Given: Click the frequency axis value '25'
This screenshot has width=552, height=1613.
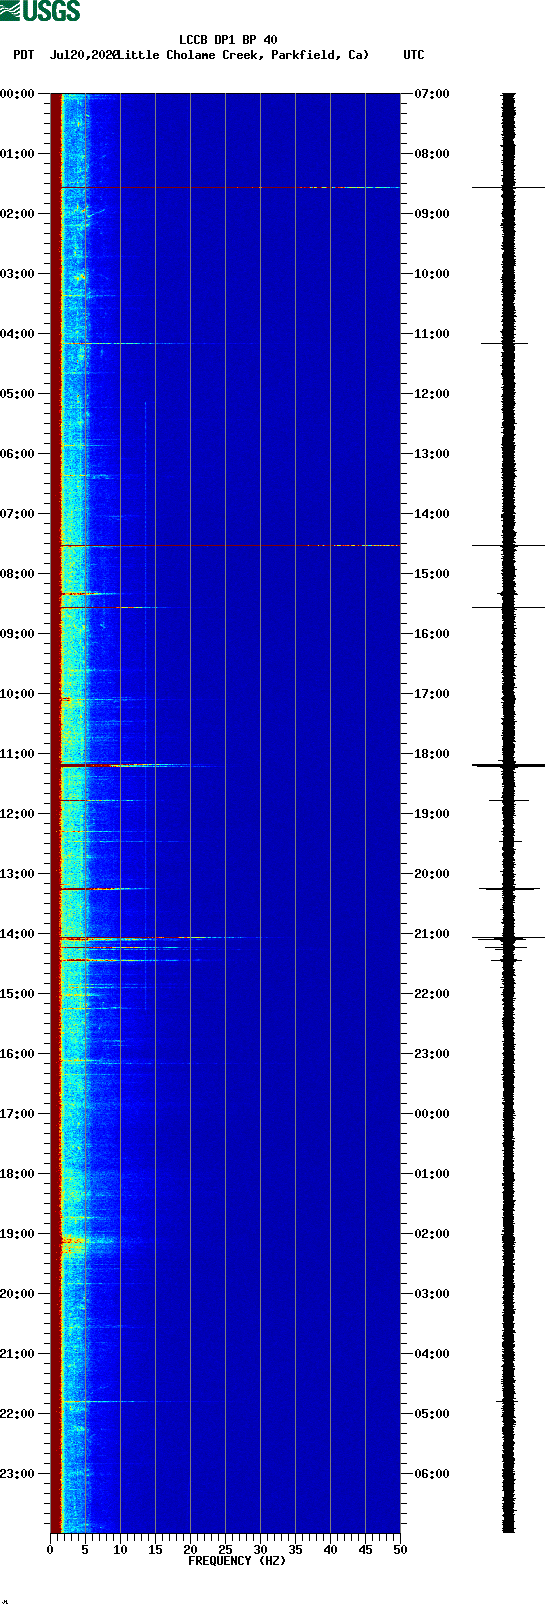Looking at the screenshot, I should click(x=225, y=1550).
